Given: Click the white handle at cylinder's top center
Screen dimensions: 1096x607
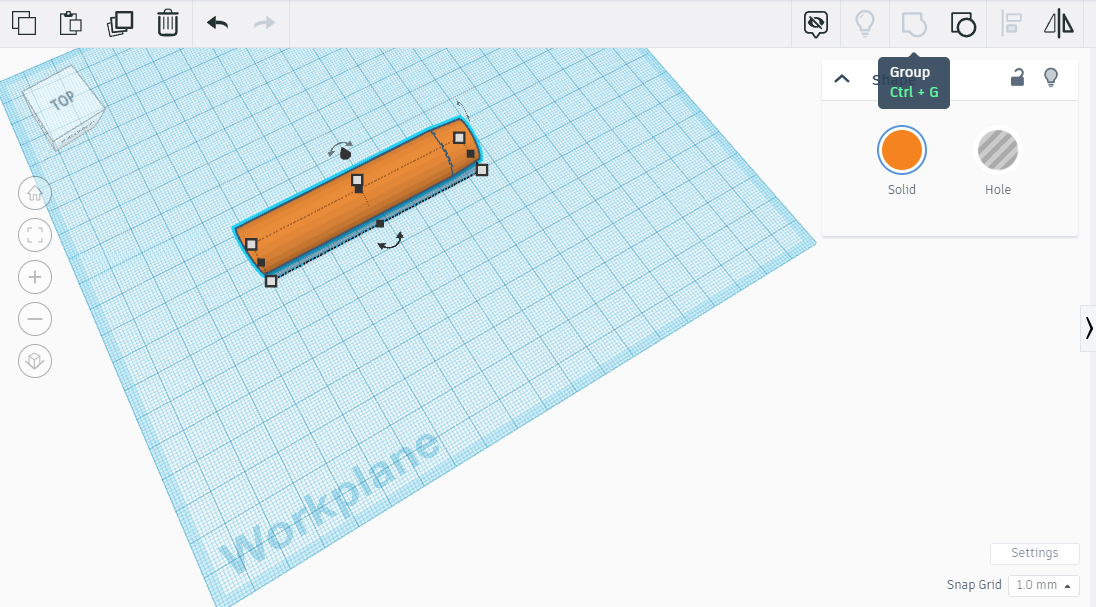Looking at the screenshot, I should pos(356,180).
